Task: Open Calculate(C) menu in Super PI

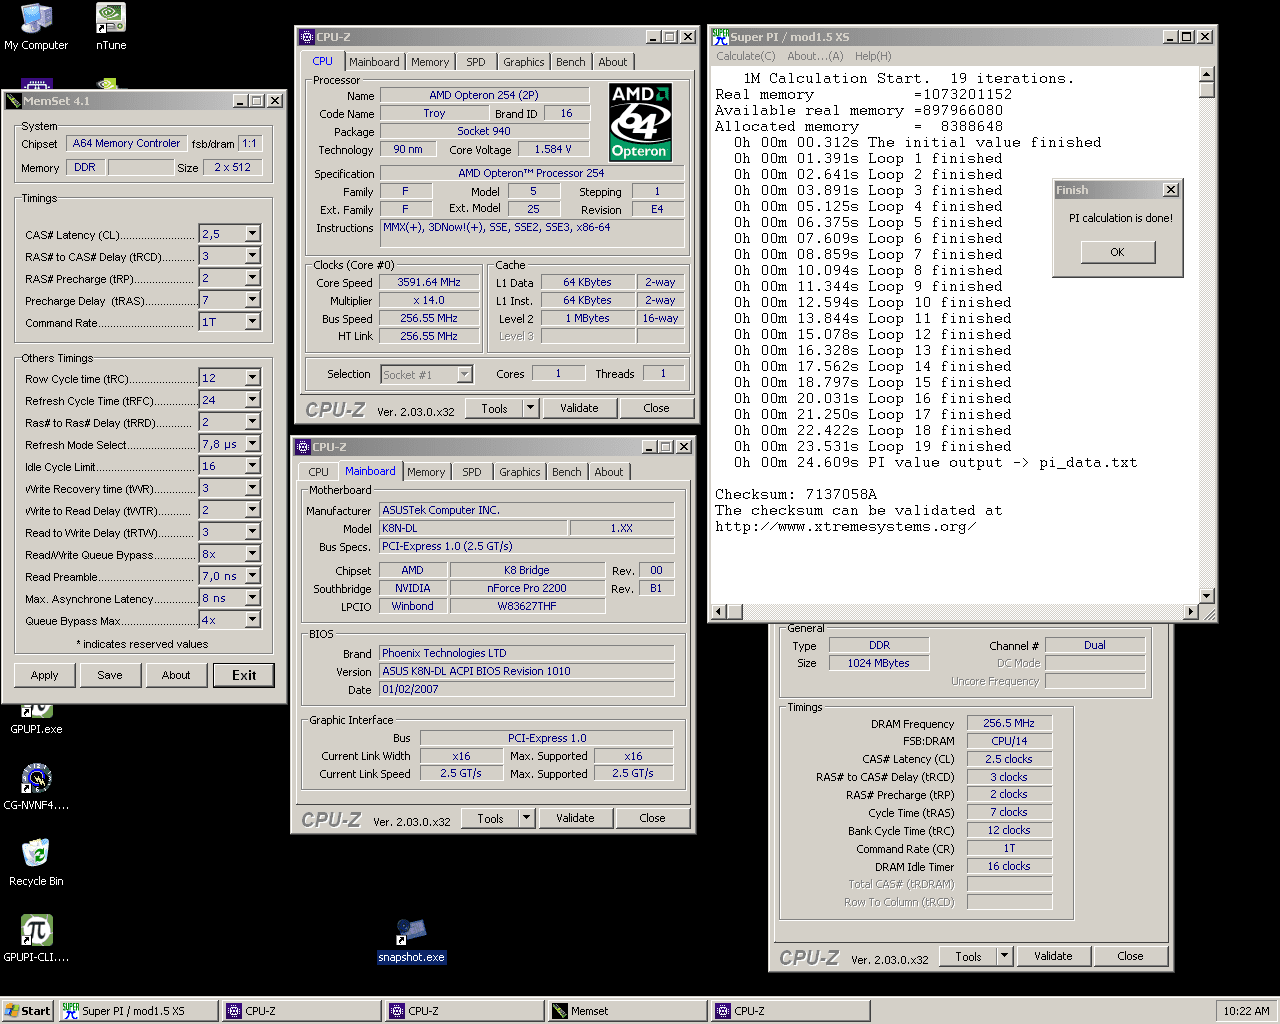Action: click(x=746, y=56)
